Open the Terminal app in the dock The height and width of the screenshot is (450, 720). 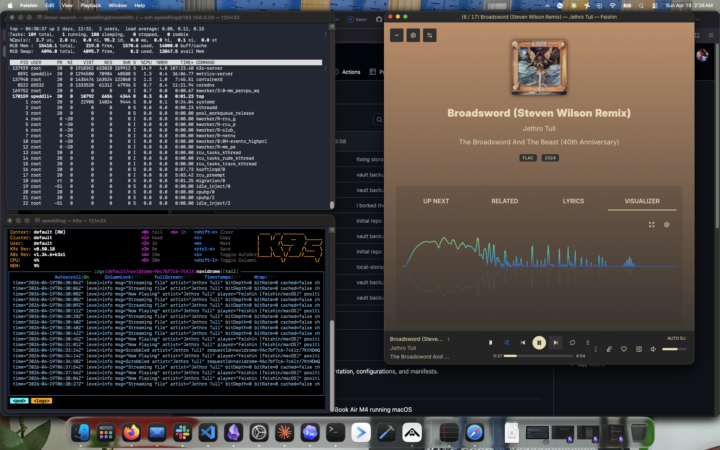coord(335,433)
